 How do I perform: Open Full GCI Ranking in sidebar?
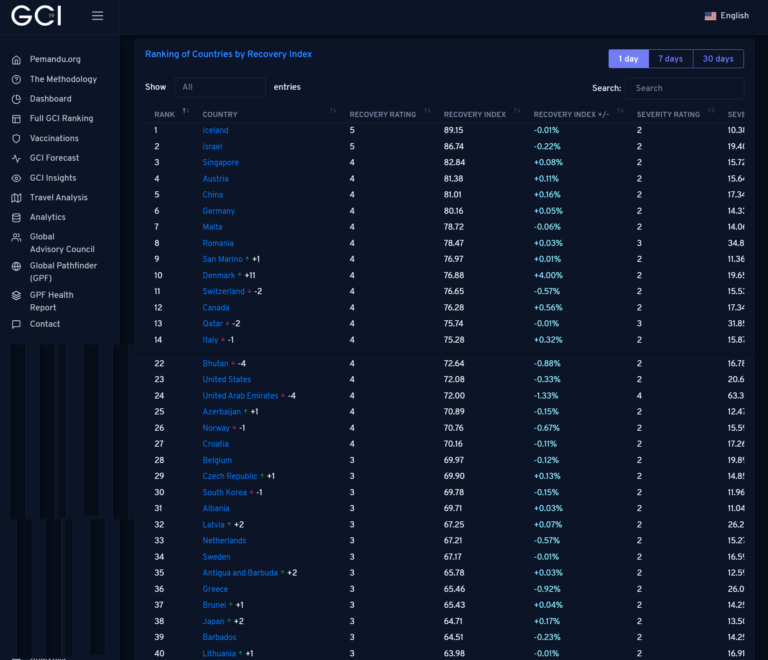point(61,118)
